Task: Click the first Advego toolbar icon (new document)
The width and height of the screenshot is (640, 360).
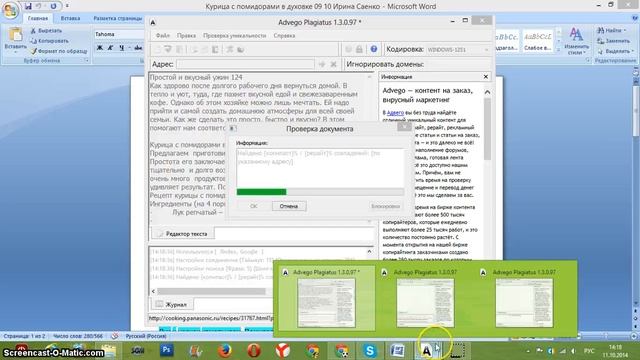Action: [x=157, y=49]
